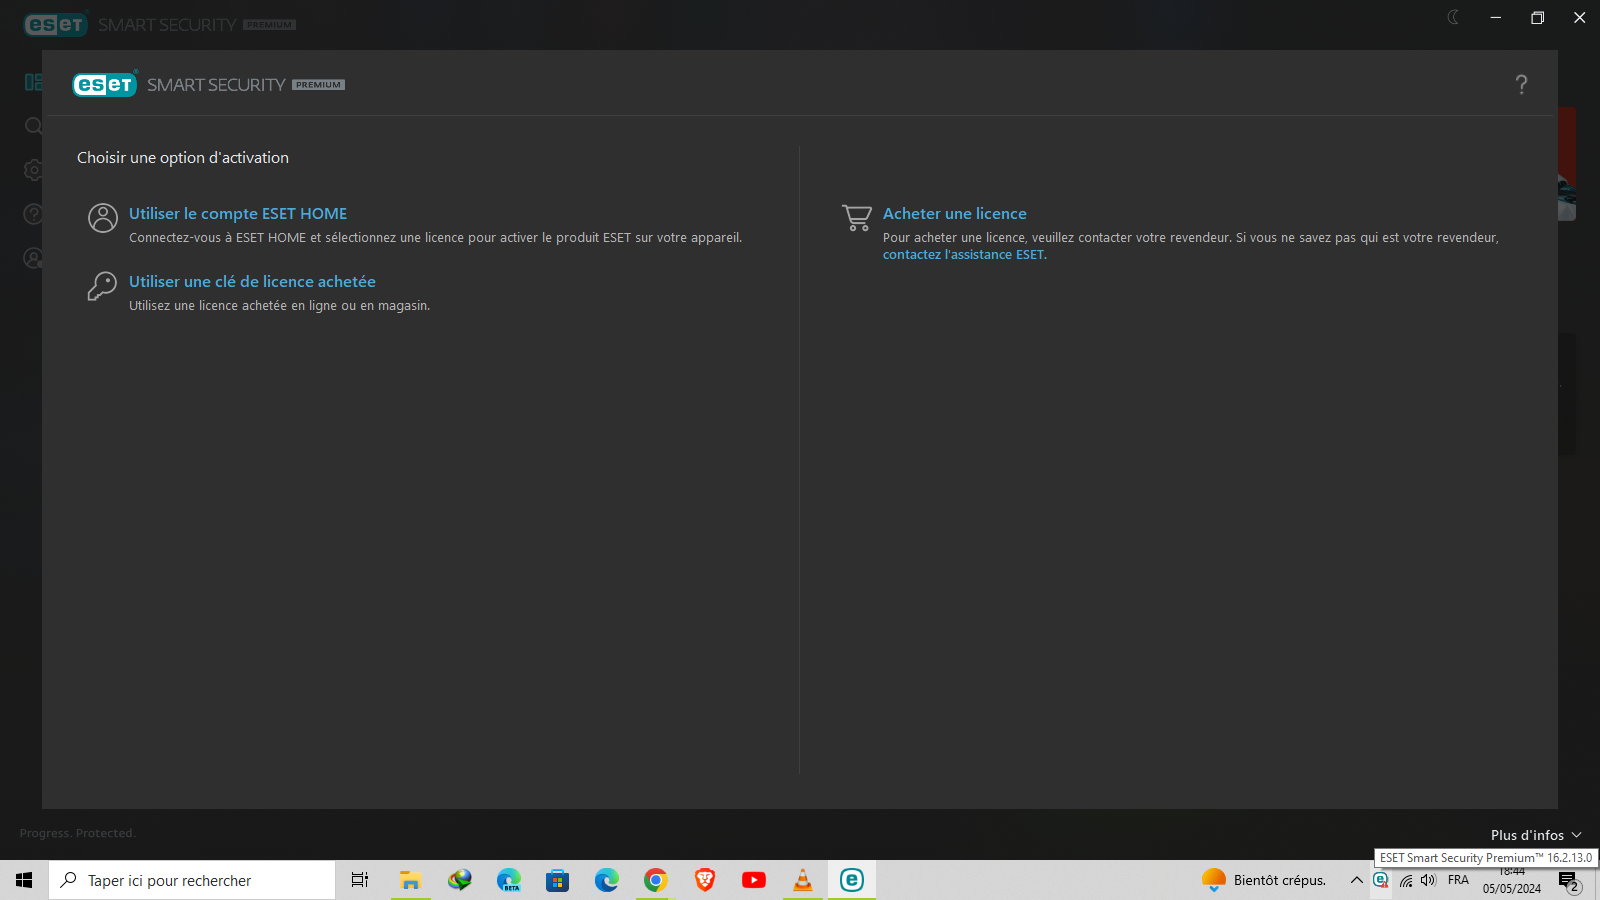The height and width of the screenshot is (900, 1600).
Task: Switch the FRA input language indicator
Action: pyautogui.click(x=1458, y=880)
